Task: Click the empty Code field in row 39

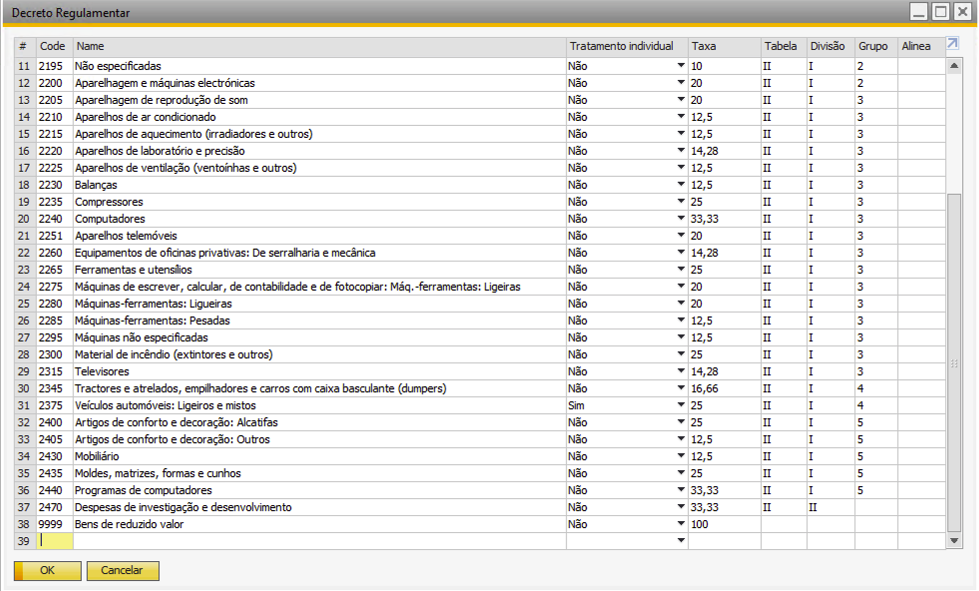Action: click(x=55, y=541)
